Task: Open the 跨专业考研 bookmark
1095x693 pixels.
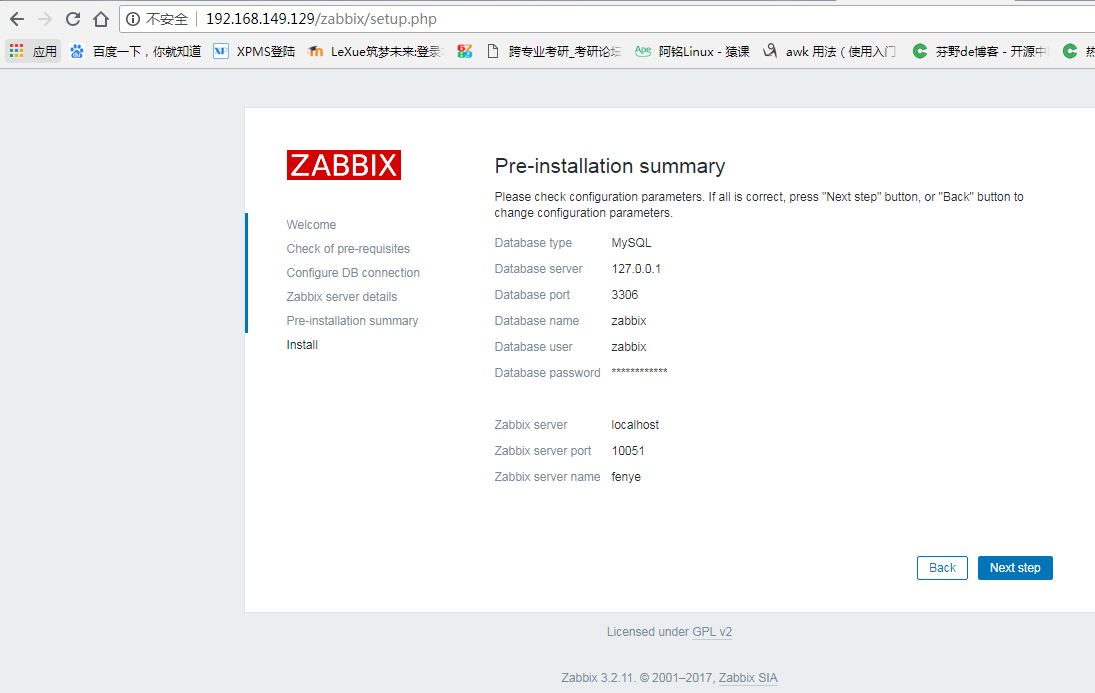Action: pyautogui.click(x=554, y=51)
